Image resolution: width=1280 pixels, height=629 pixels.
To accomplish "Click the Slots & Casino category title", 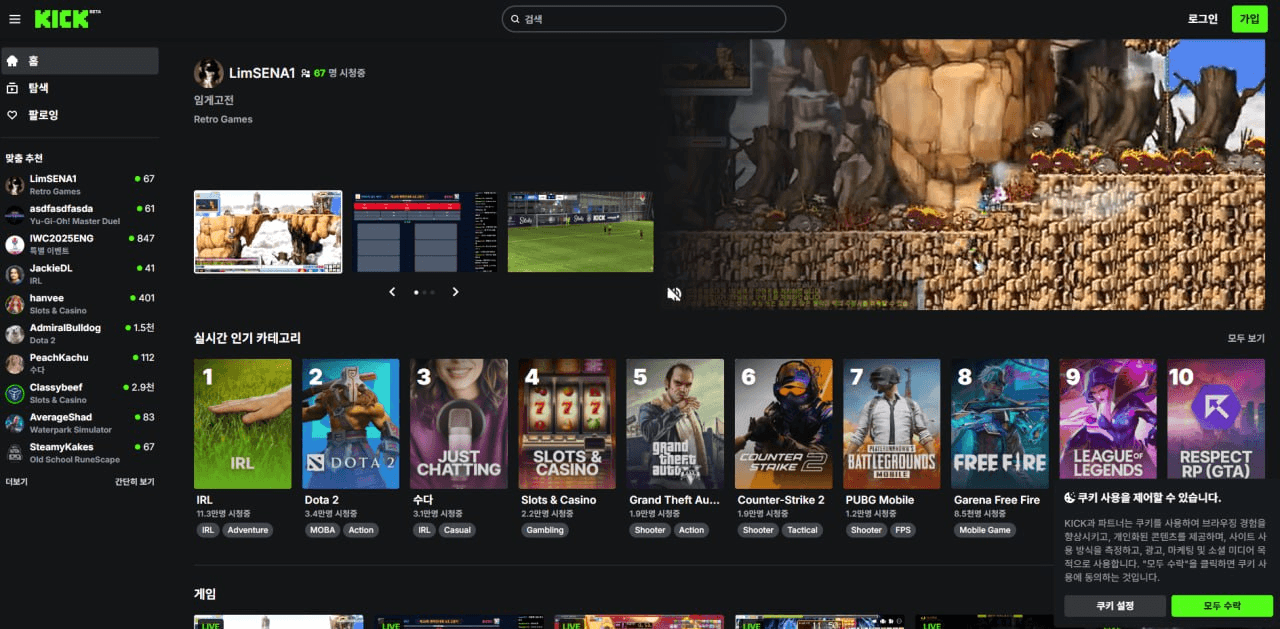I will (x=558, y=500).
